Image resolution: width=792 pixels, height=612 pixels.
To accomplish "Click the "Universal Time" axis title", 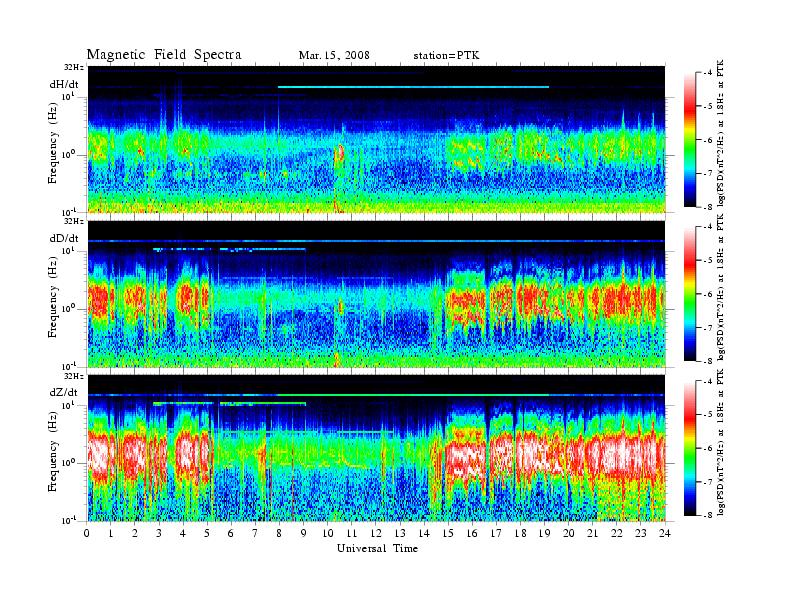I will click(x=377, y=548).
